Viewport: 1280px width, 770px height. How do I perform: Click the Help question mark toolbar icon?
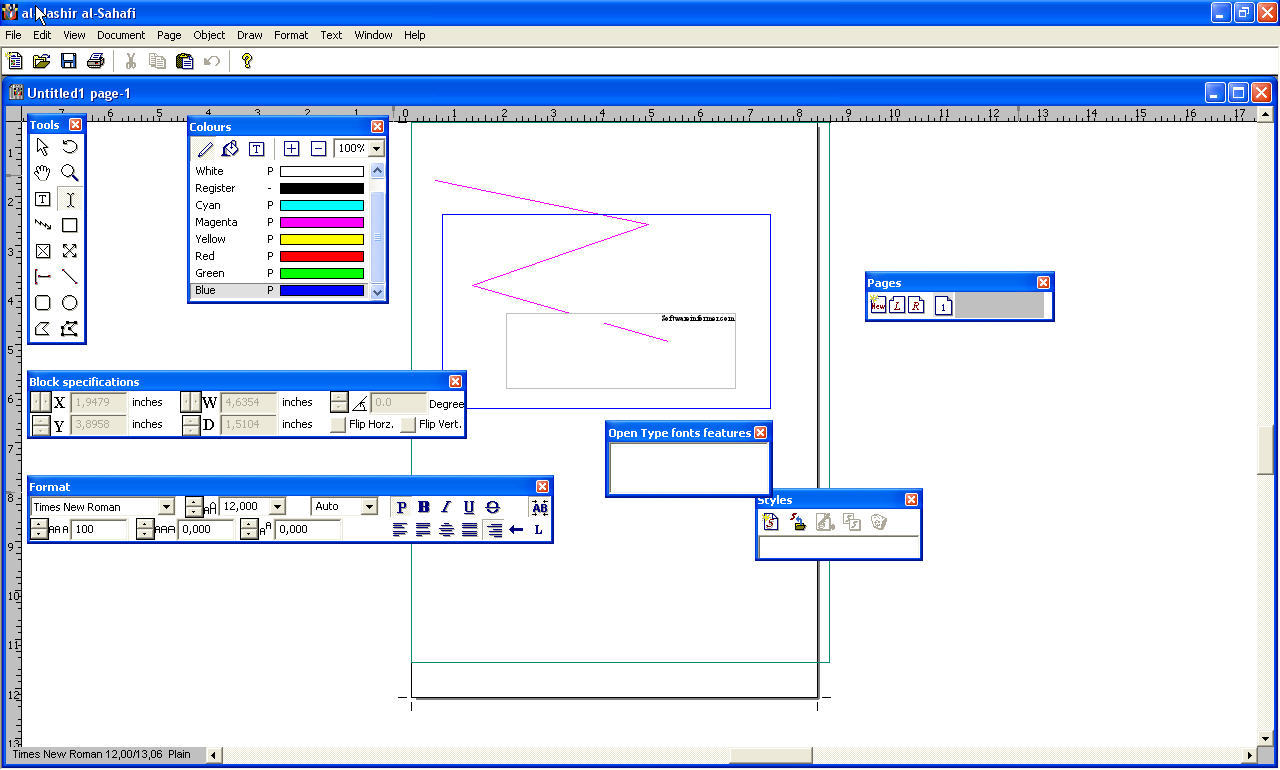pos(247,61)
